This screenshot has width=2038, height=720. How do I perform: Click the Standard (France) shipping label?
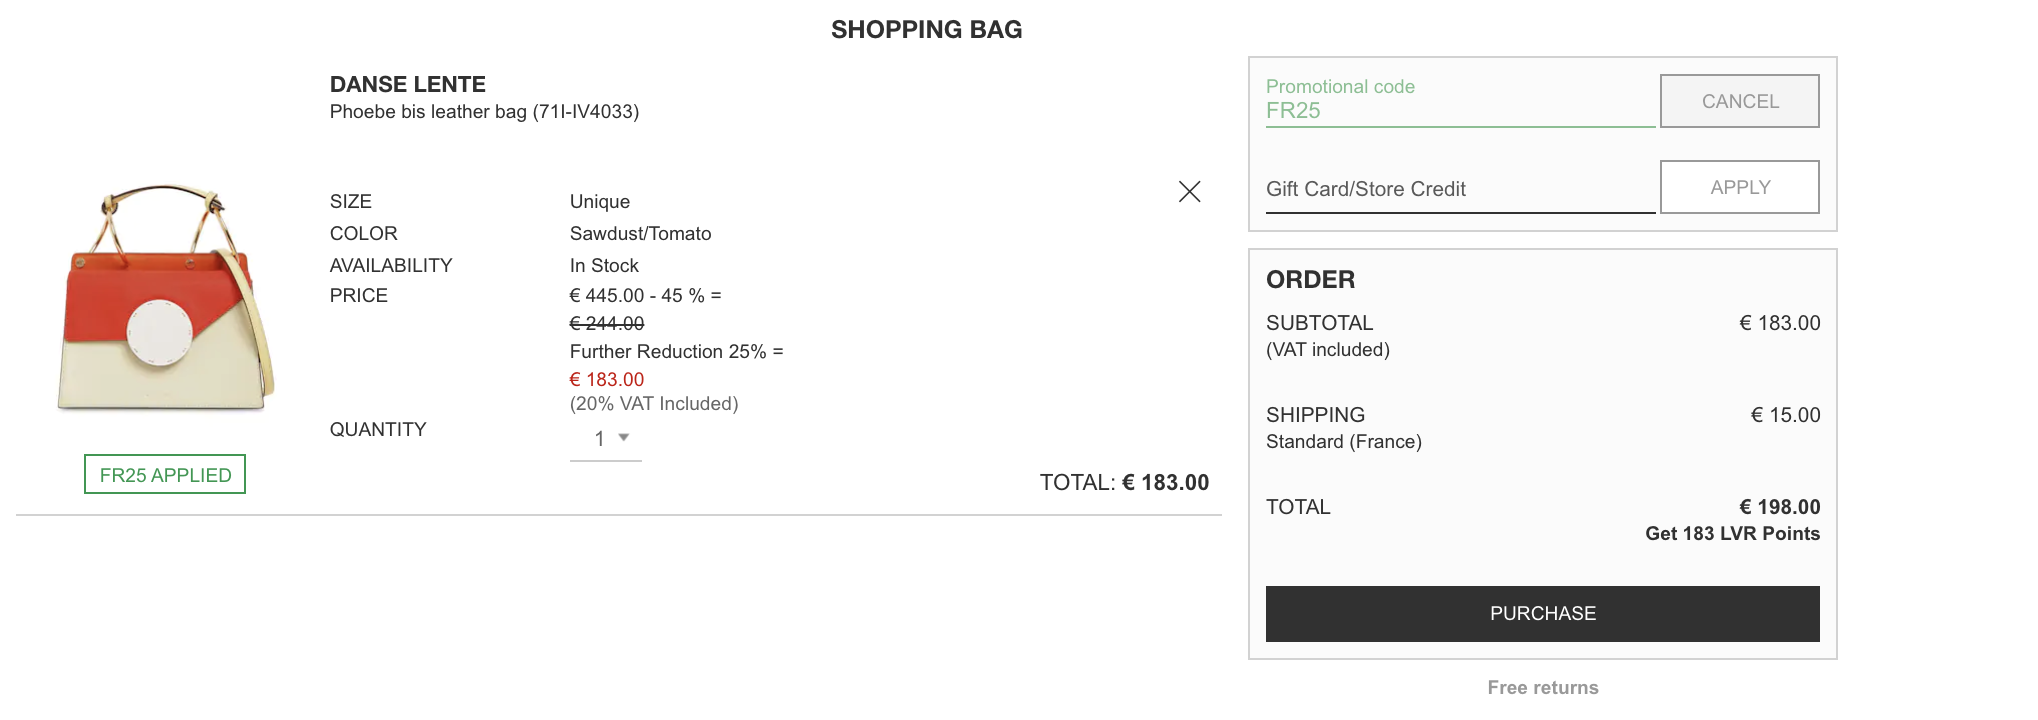[1344, 442]
